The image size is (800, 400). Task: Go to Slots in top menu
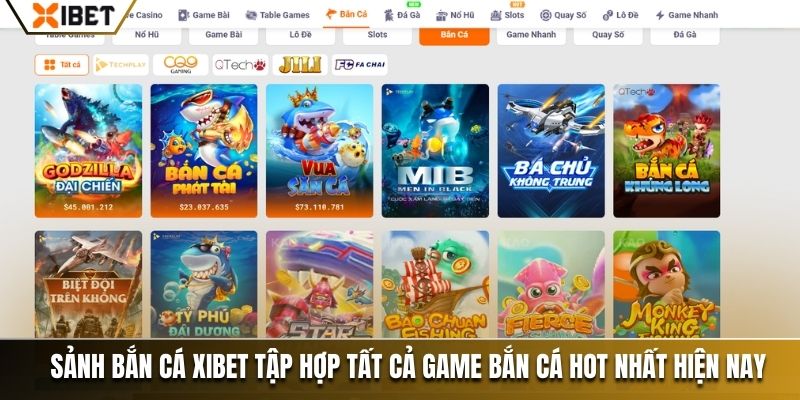tap(507, 15)
